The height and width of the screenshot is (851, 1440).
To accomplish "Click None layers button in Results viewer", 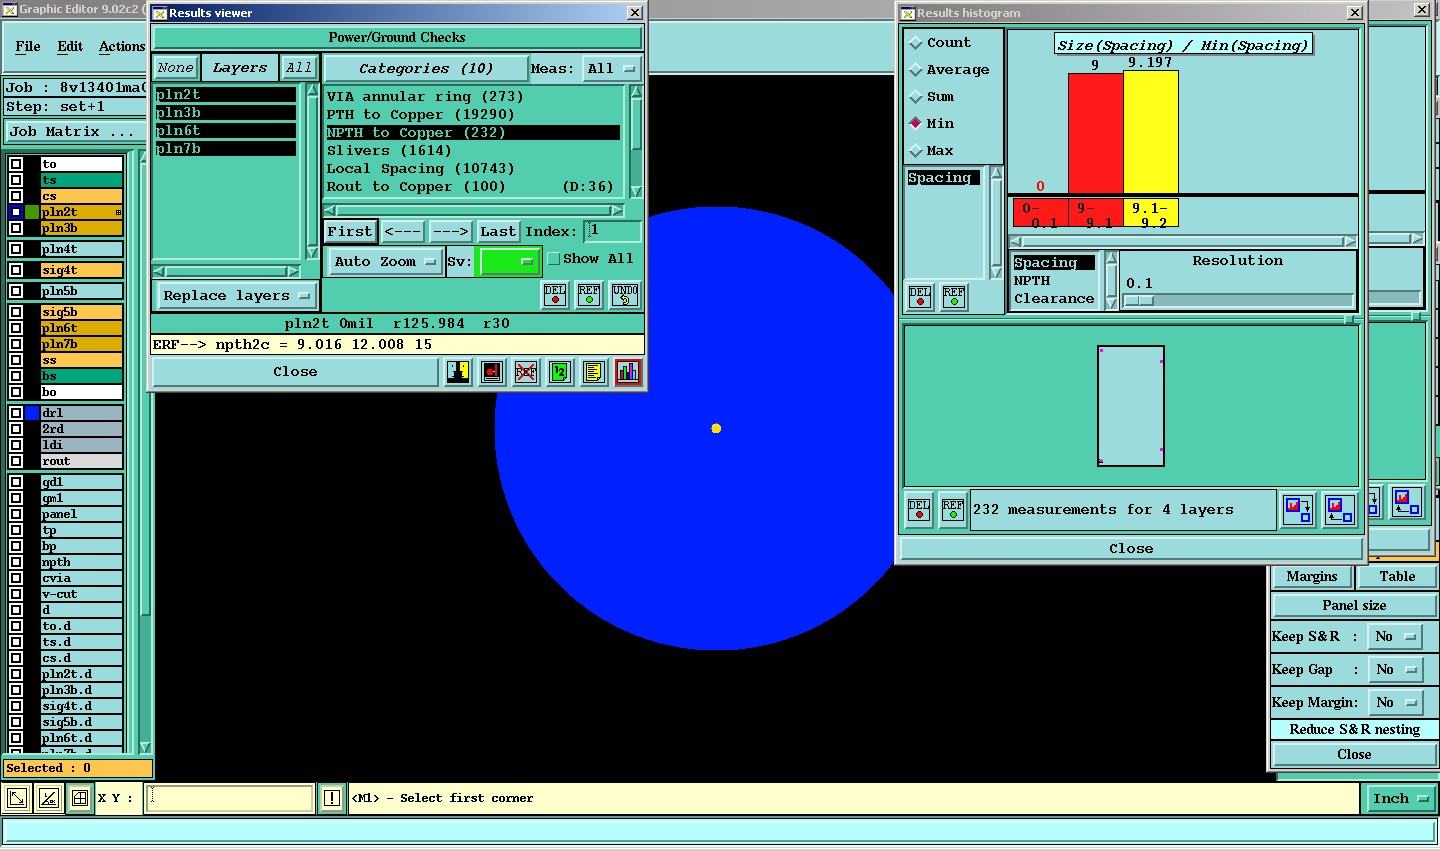I will pos(175,68).
